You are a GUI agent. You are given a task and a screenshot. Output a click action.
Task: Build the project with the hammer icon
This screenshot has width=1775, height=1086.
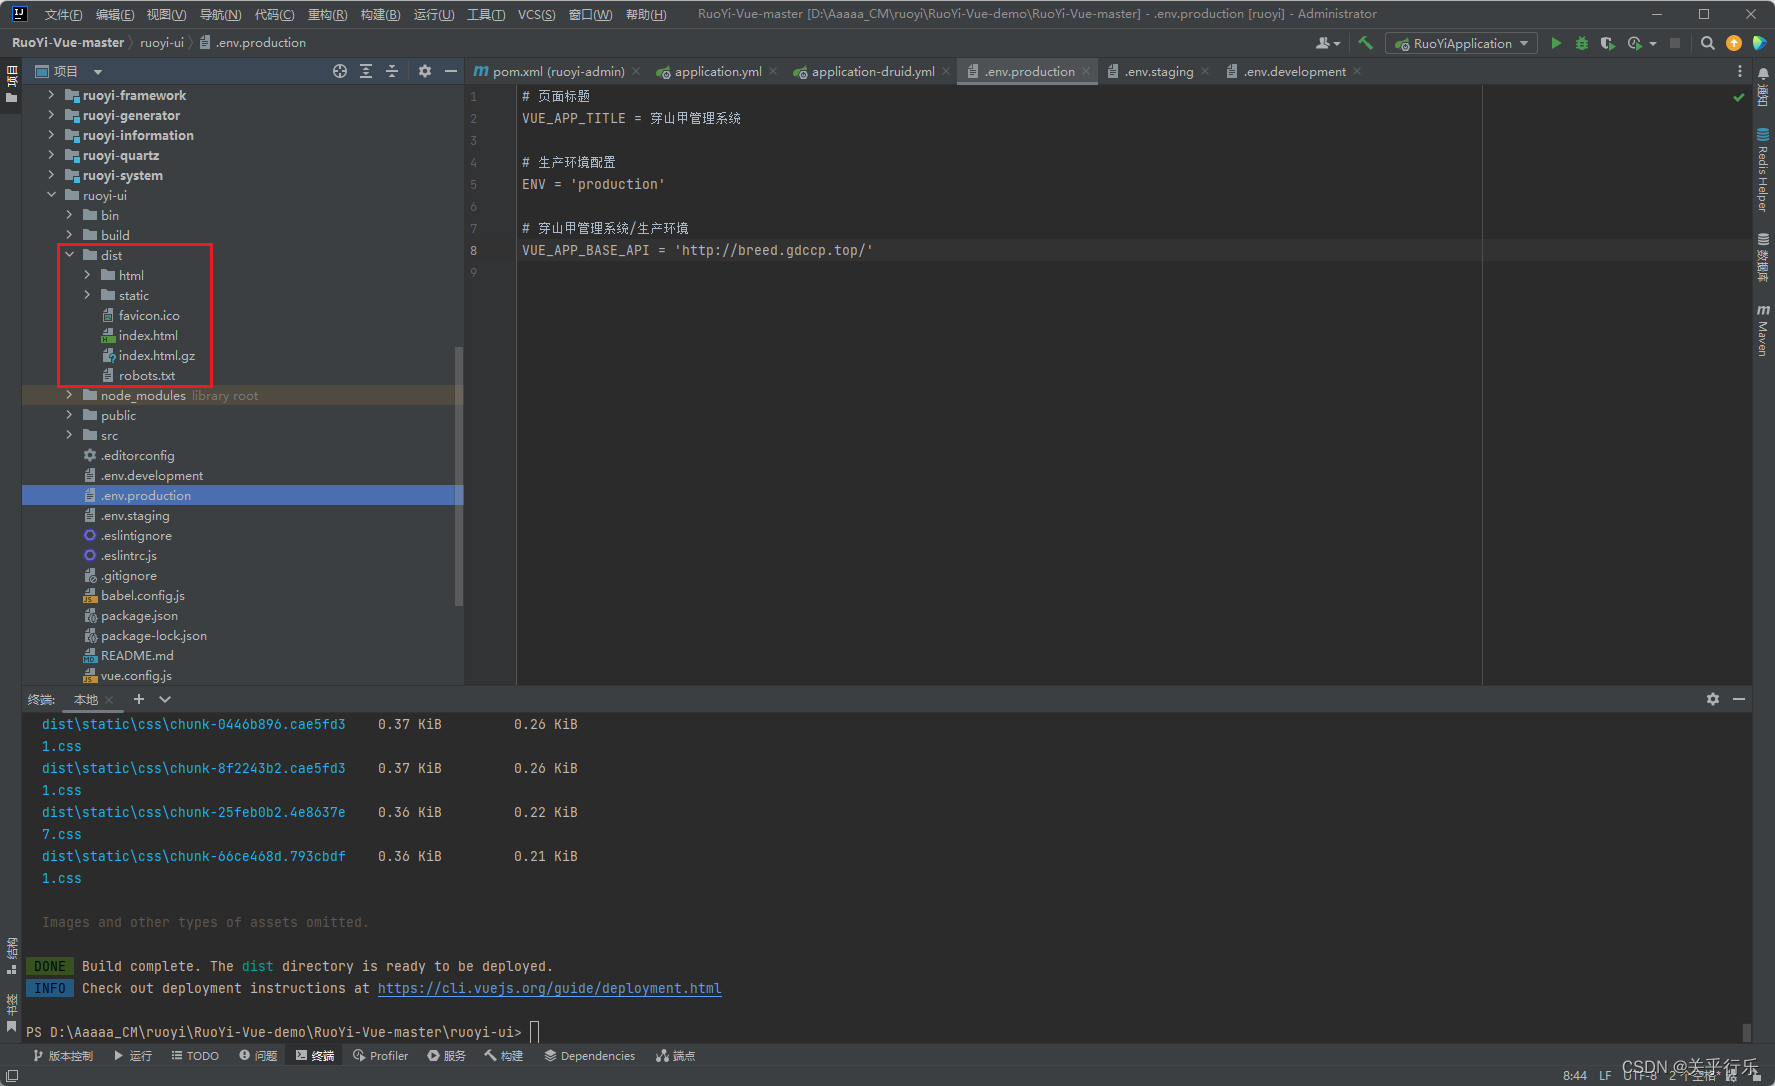(x=1365, y=43)
